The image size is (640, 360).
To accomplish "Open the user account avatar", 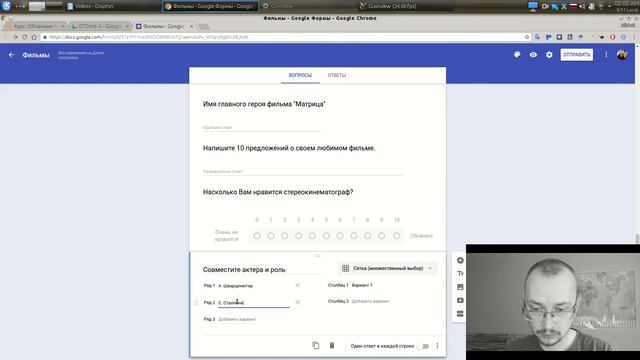I will [x=622, y=55].
